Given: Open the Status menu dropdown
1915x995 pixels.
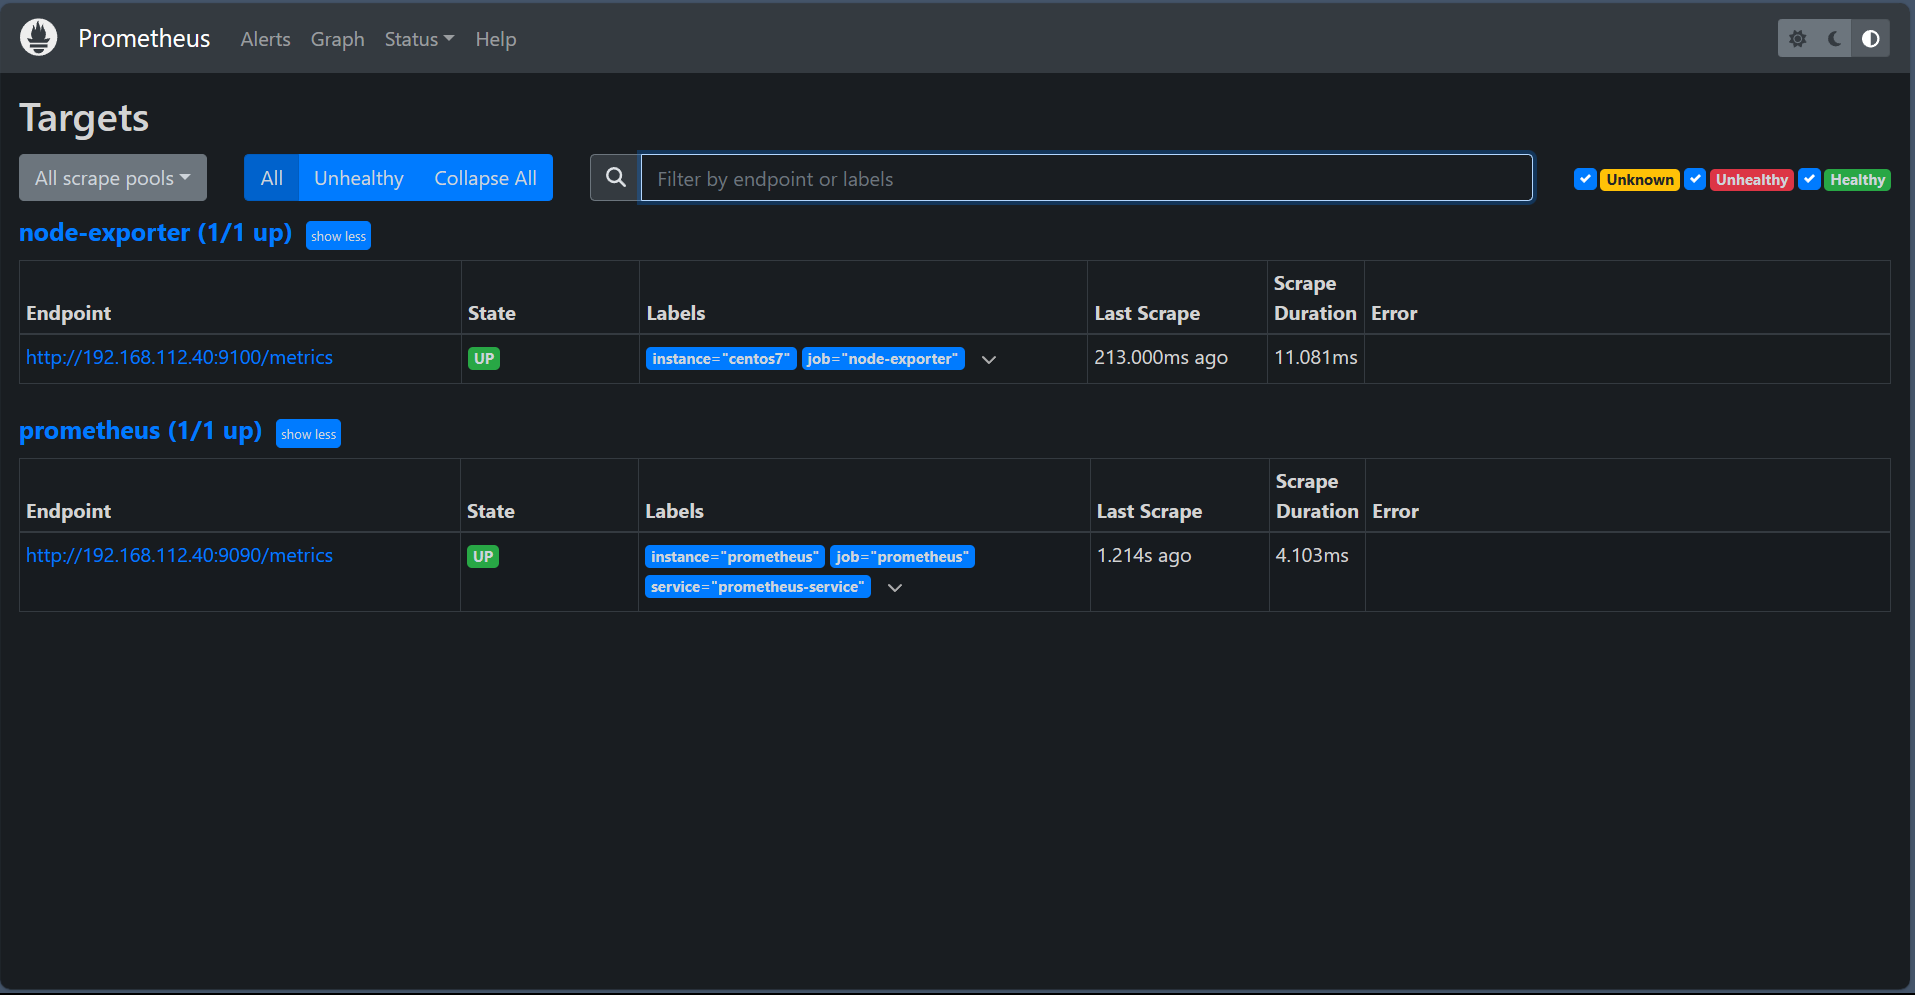Looking at the screenshot, I should pyautogui.click(x=419, y=39).
